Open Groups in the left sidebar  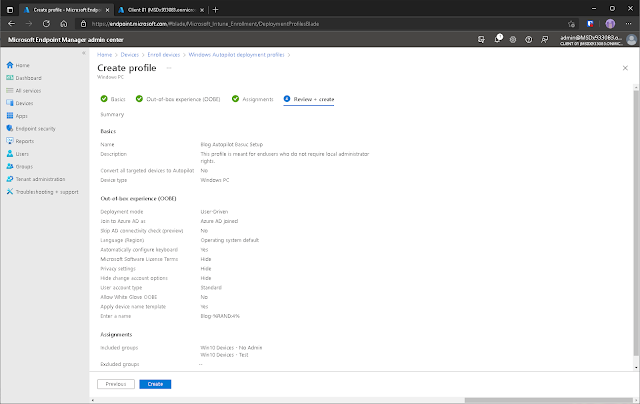tap(19, 166)
